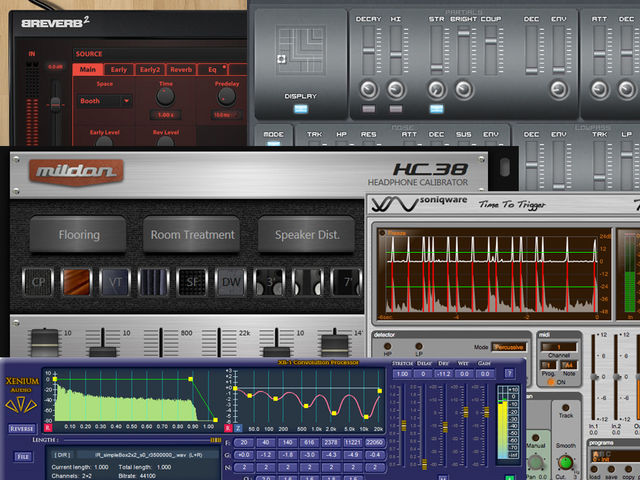
Task: Click the File button in XB-1
Action: point(22,456)
